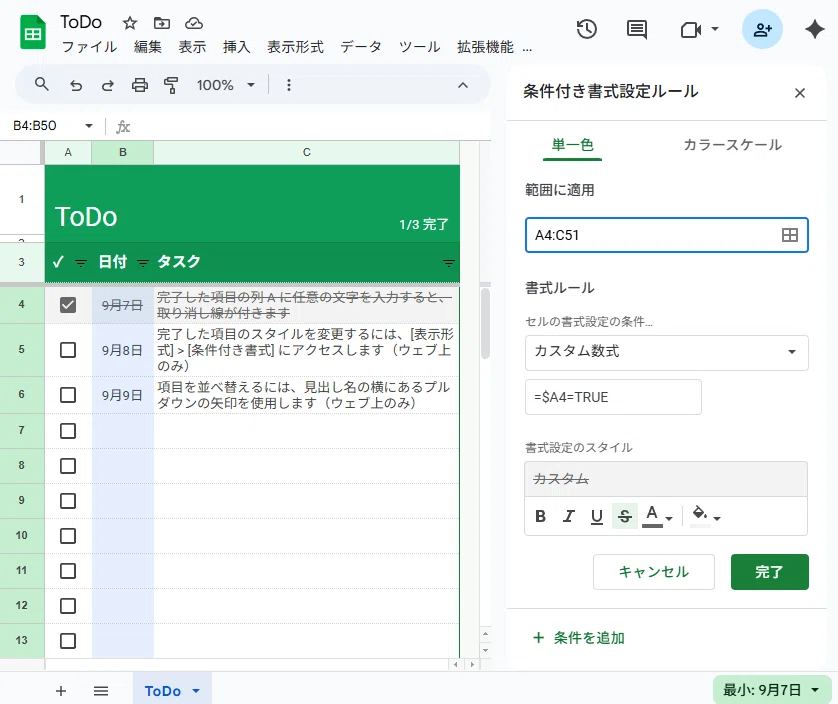Check cloud save status icon
The width and height of the screenshot is (838, 704).
(x=194, y=23)
